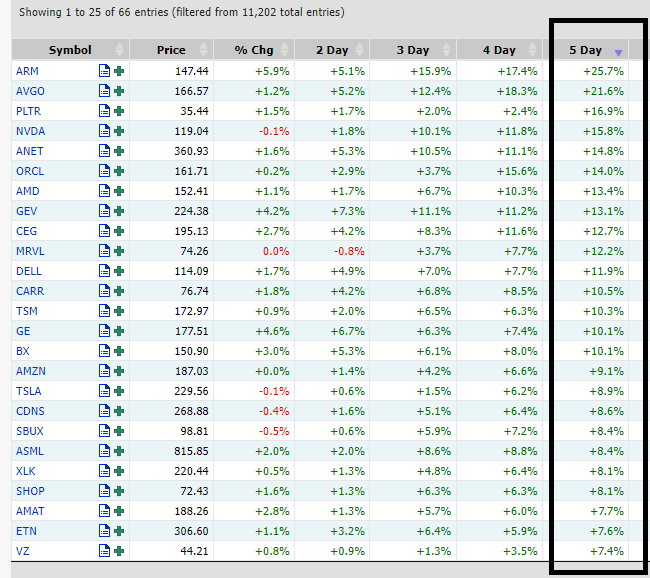
Task: Add XLK using green plus icon
Action: (119, 471)
